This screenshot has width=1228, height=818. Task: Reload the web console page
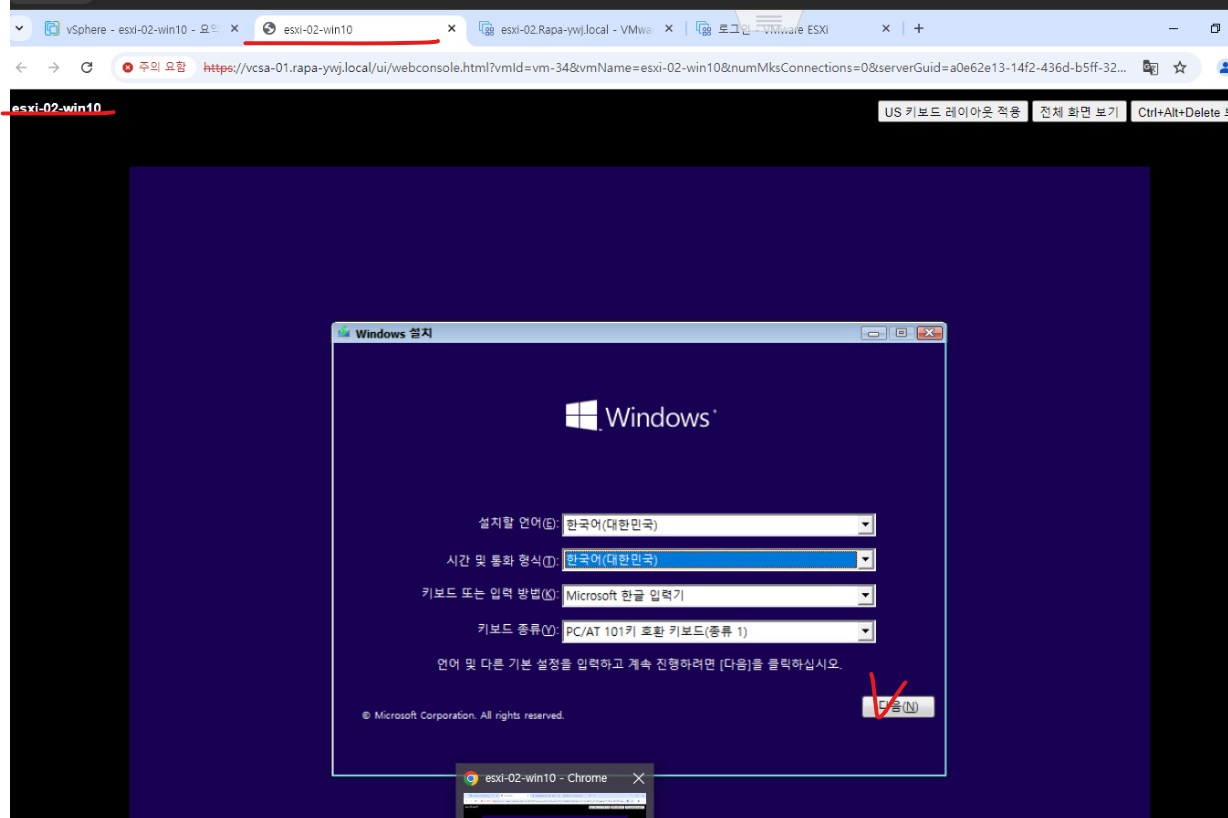pyautogui.click(x=87, y=67)
